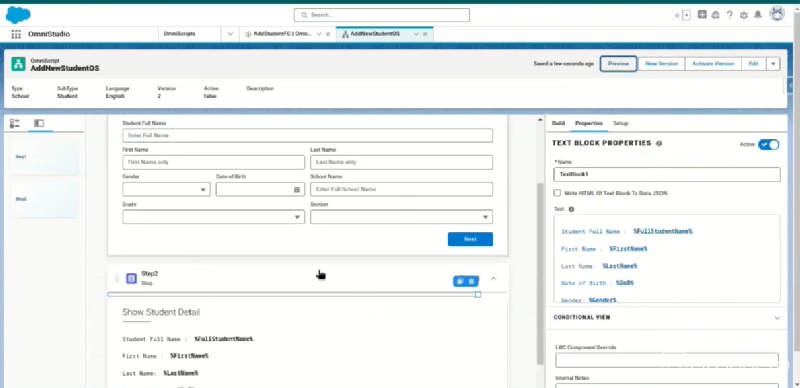Click the Preview button

click(x=618, y=64)
